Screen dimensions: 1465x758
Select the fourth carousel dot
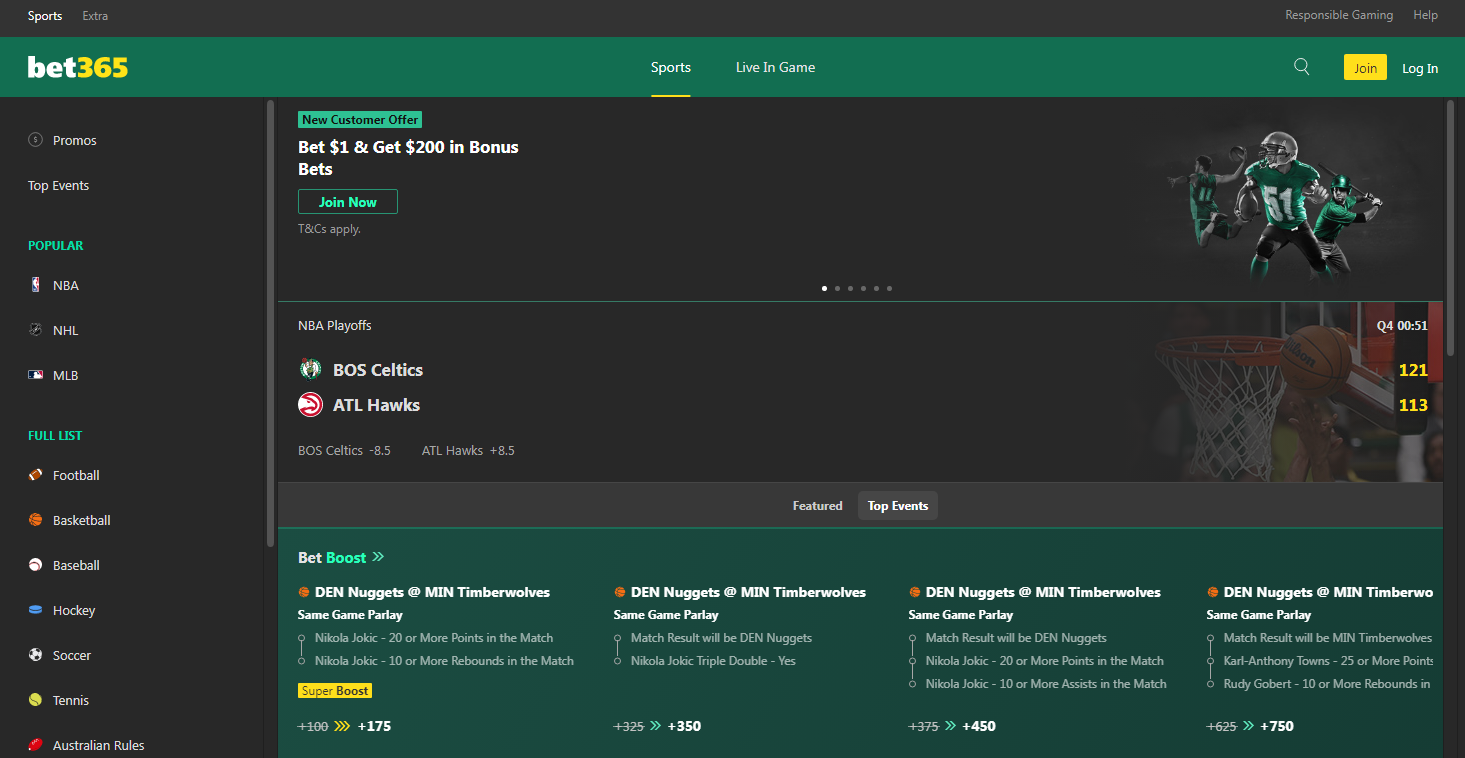(x=863, y=288)
